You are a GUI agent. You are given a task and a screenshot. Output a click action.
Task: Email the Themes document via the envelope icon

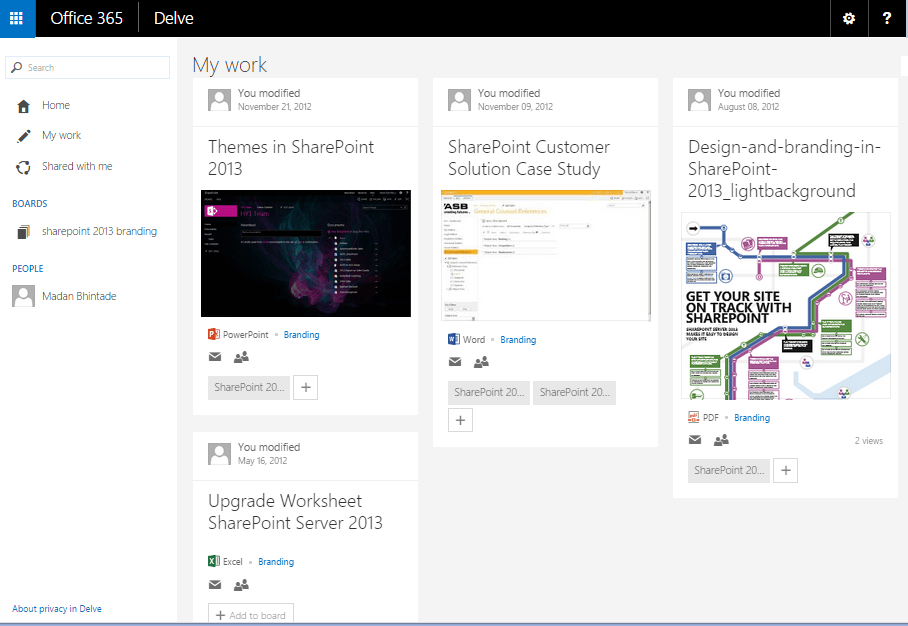215,357
